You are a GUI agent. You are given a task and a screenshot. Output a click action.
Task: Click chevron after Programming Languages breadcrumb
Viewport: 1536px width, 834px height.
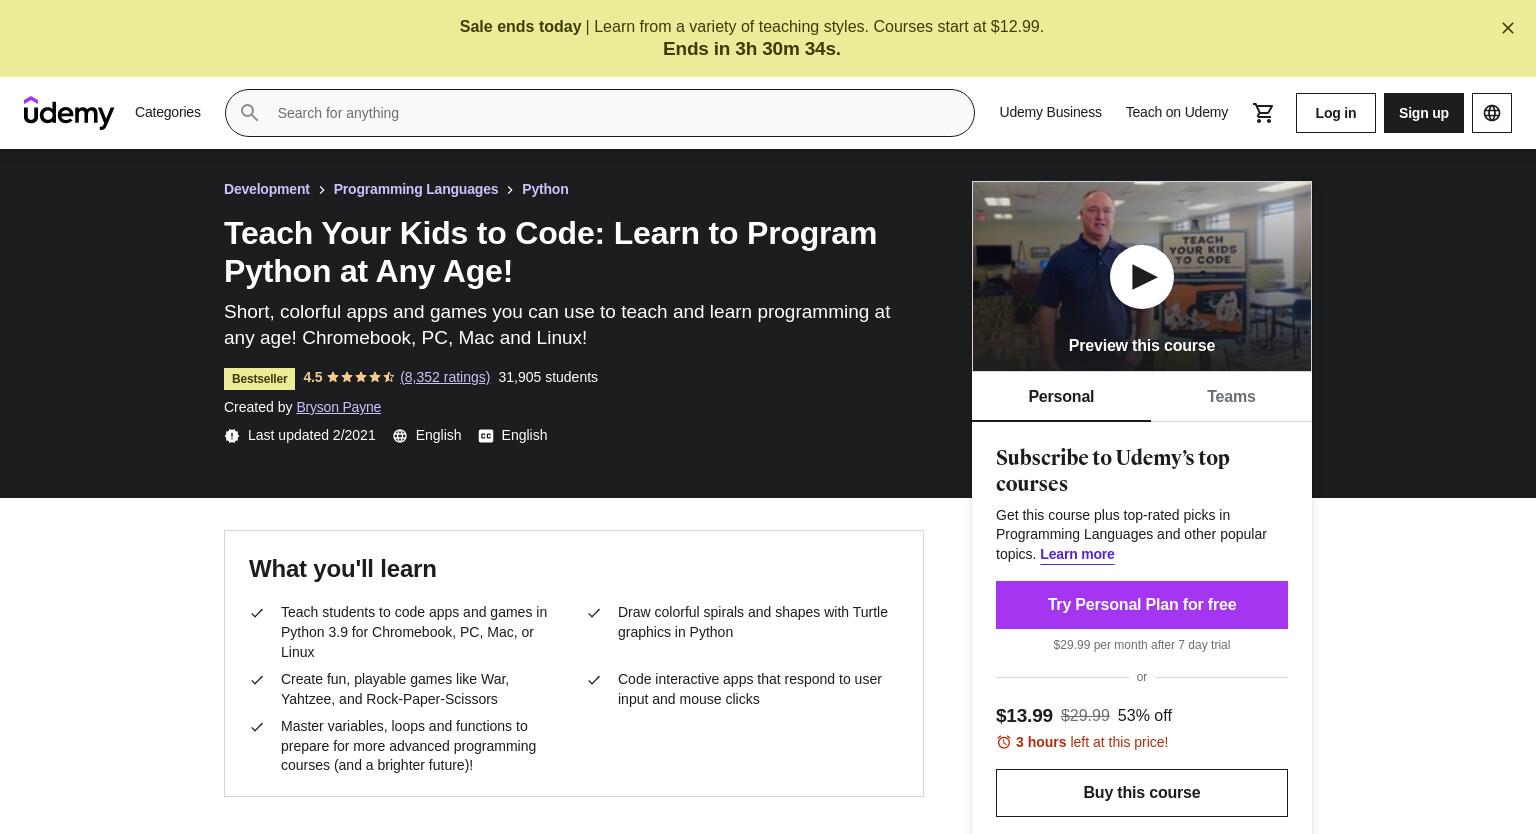tap(510, 190)
